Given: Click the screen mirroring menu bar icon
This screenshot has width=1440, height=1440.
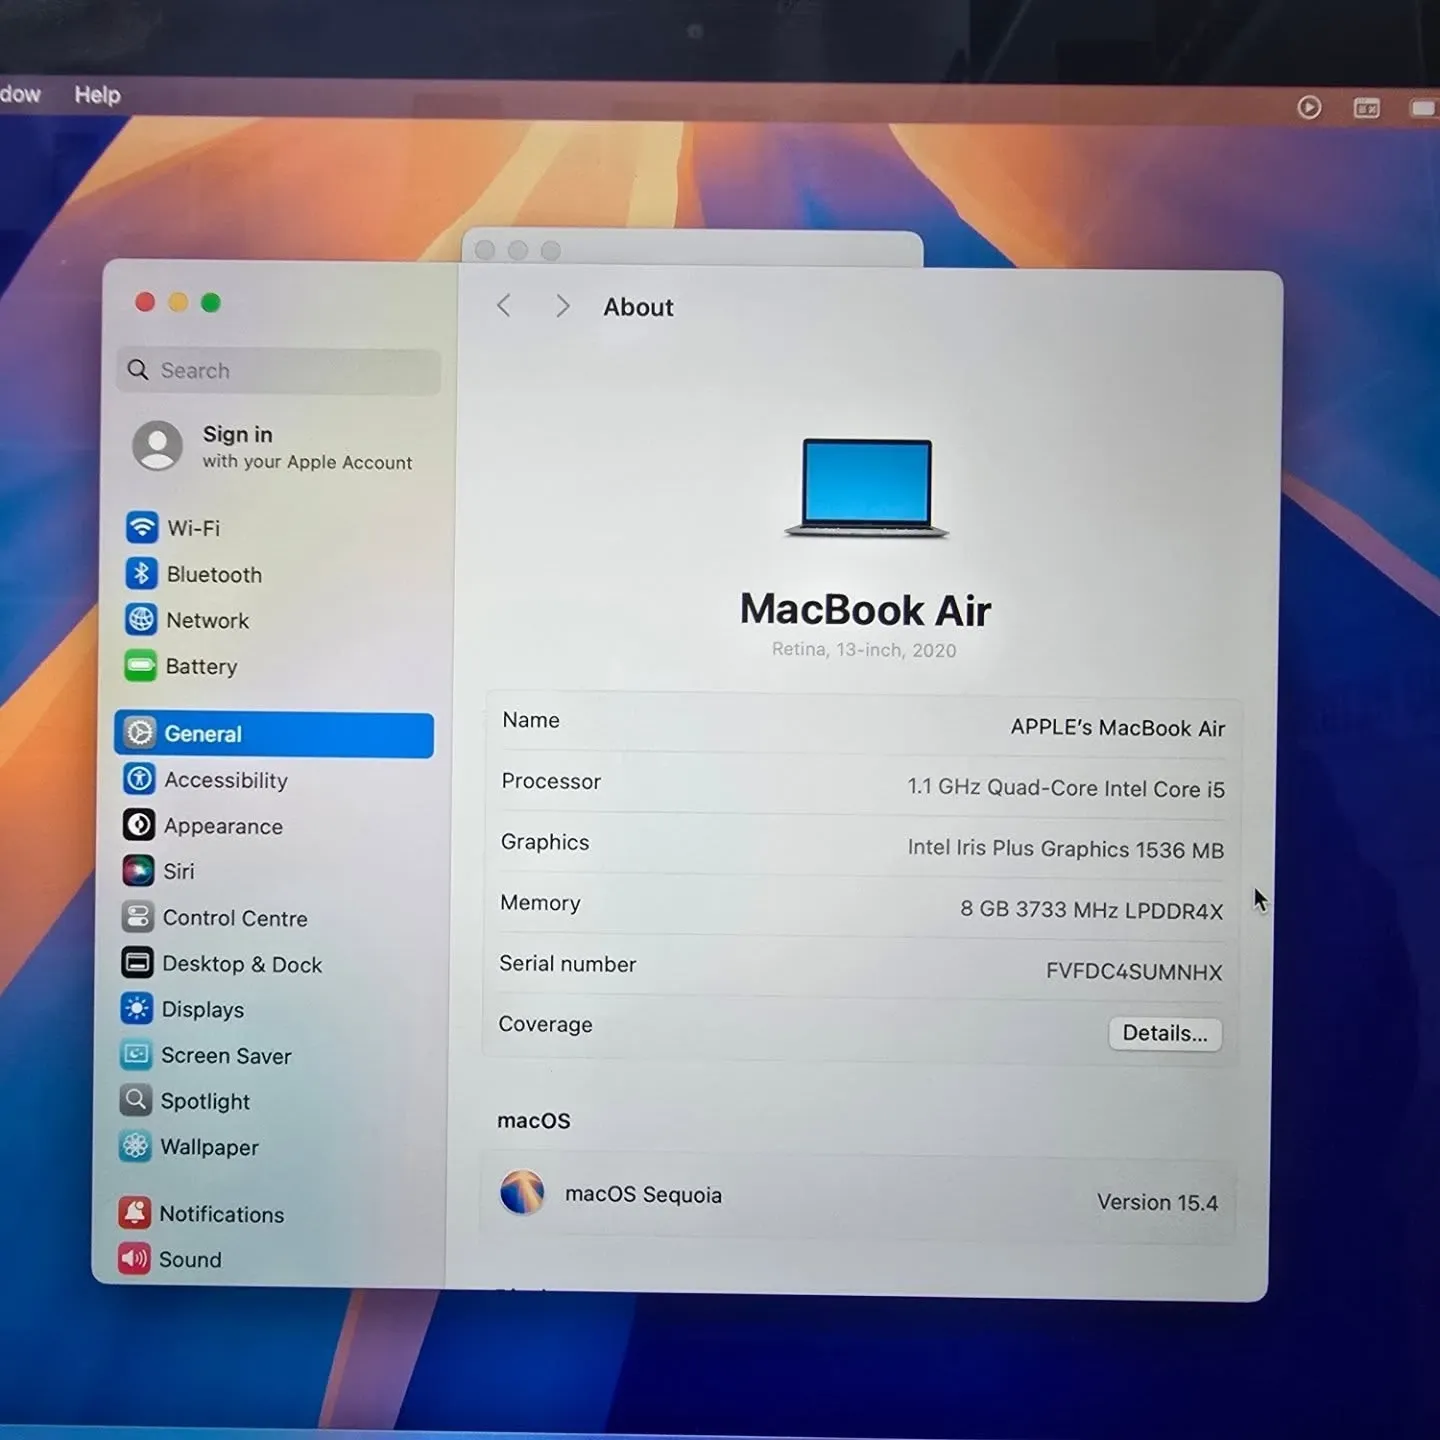Looking at the screenshot, I should 1366,108.
